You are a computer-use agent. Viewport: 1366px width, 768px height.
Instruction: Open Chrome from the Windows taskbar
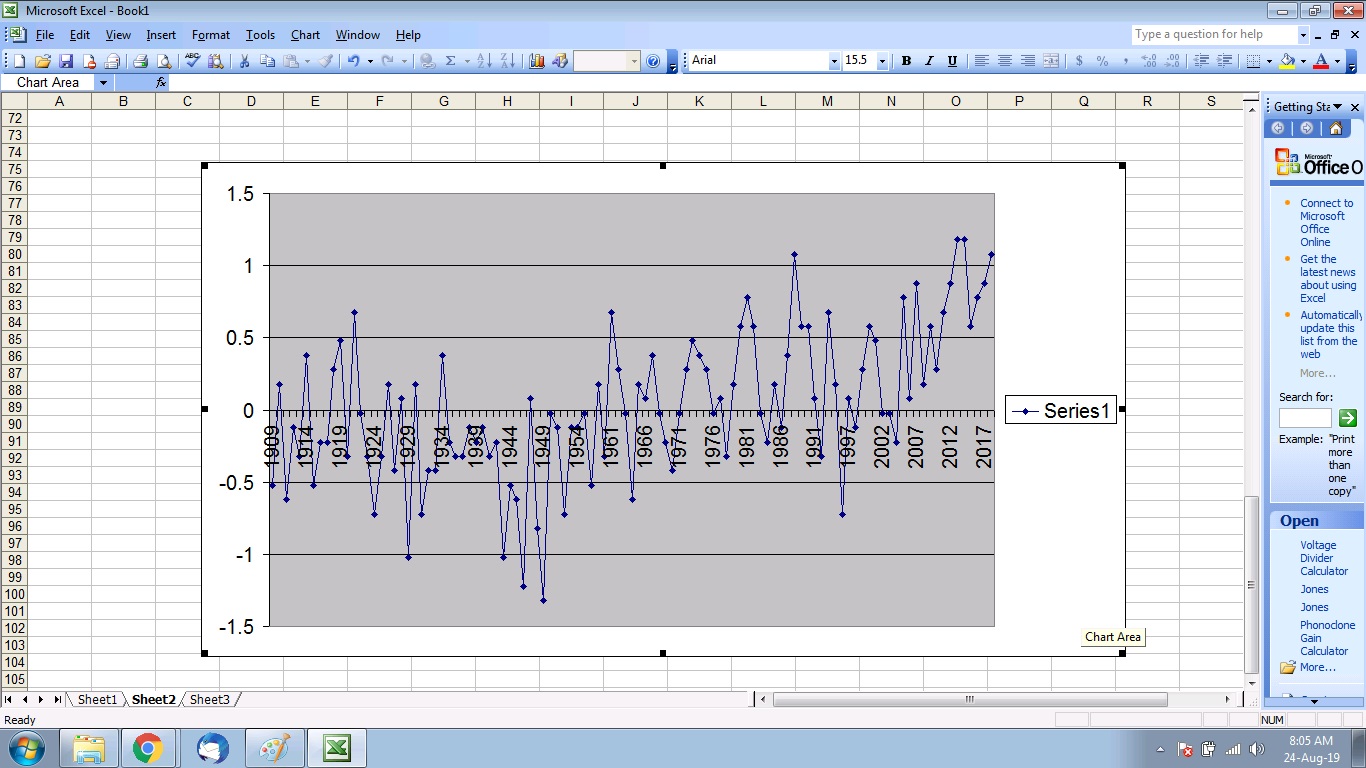[x=148, y=748]
